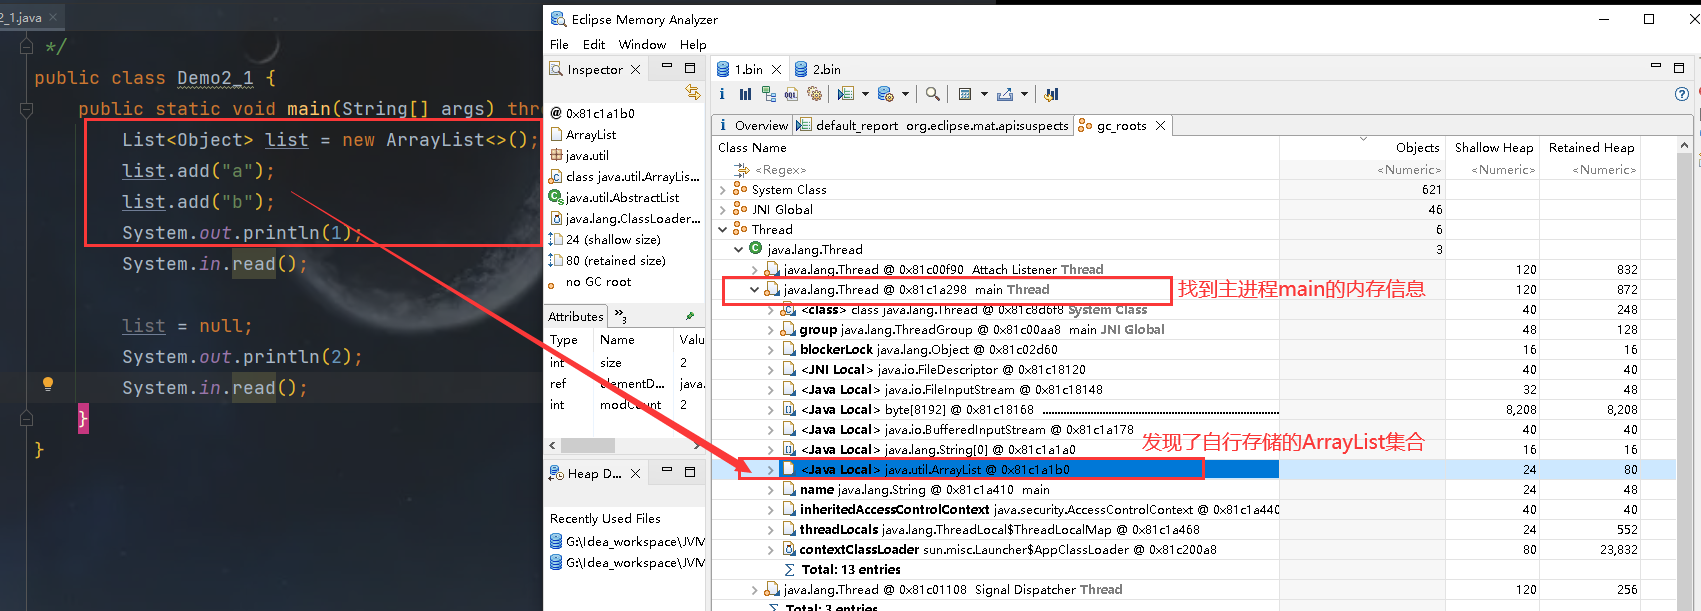Screen dimensions: 1701x611
Task: Sort by the Retained Heap column header
Action: click(1591, 148)
